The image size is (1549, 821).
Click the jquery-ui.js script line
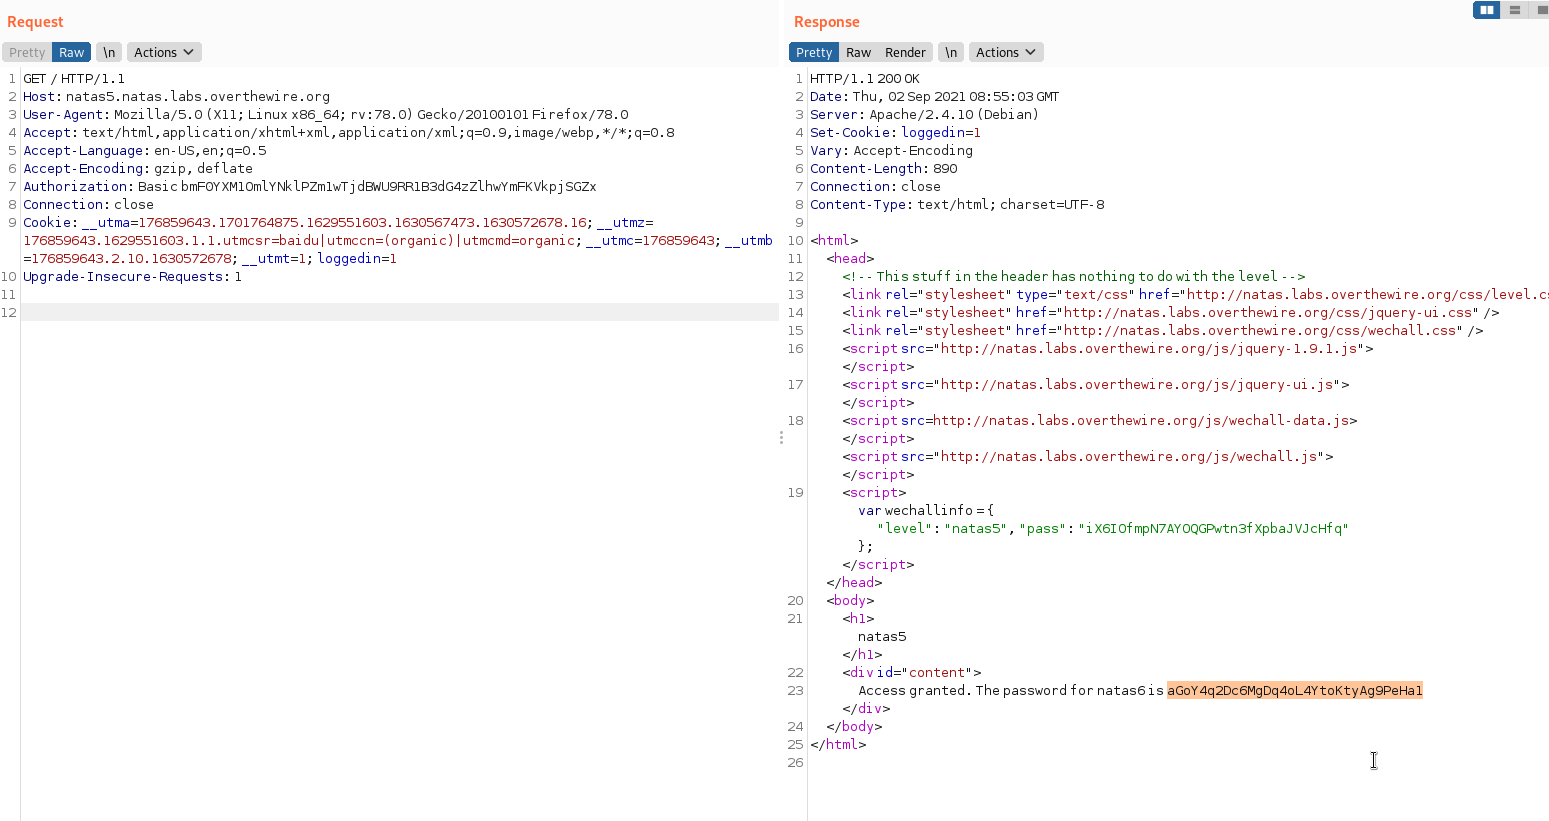[x=1095, y=385]
